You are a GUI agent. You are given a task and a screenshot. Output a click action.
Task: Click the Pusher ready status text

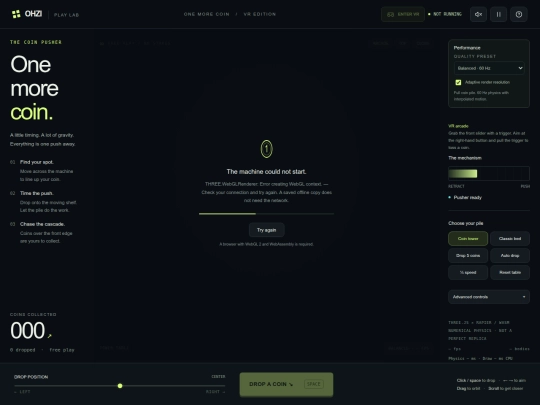(x=468, y=197)
